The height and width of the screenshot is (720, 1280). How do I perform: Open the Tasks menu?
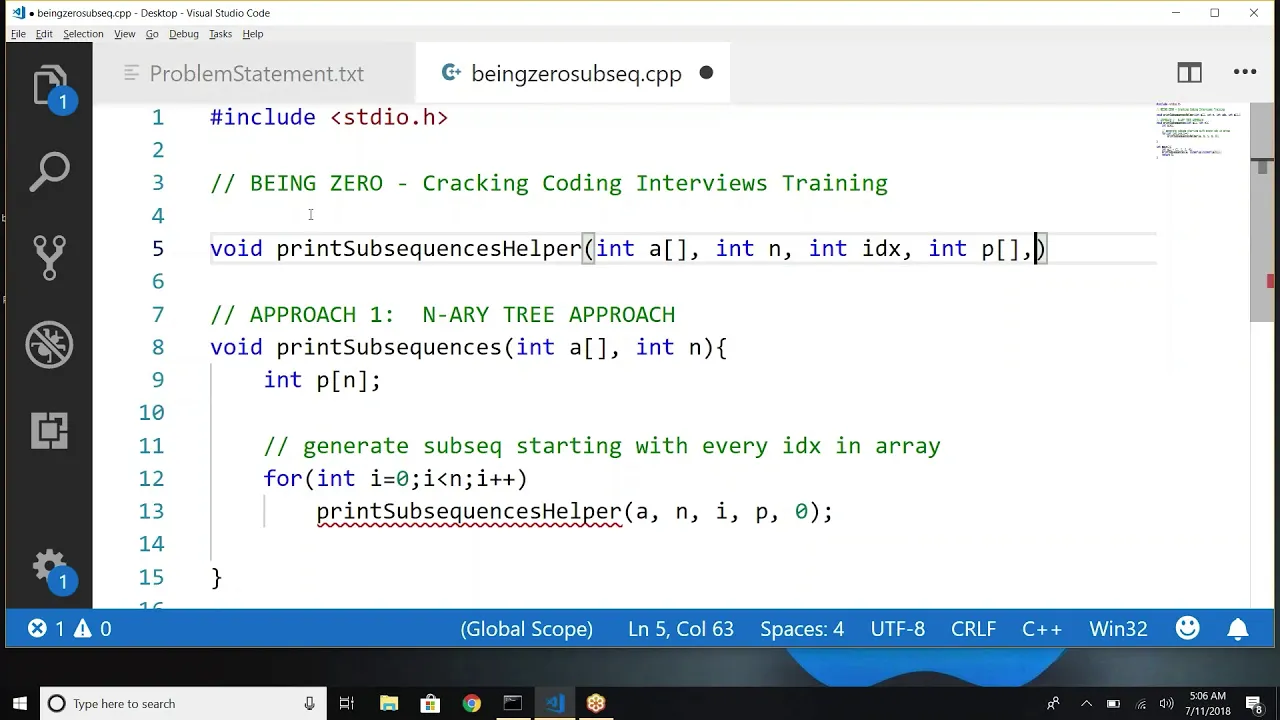(x=220, y=34)
